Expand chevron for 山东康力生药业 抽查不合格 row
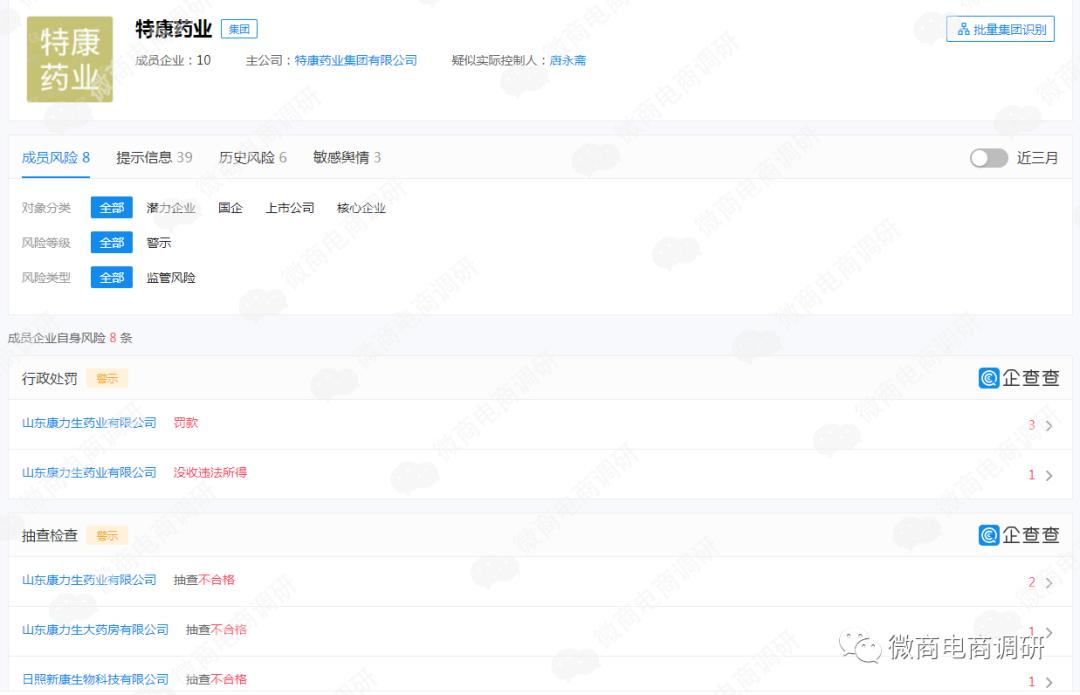Viewport: 1080px width, 695px height. 1049,583
